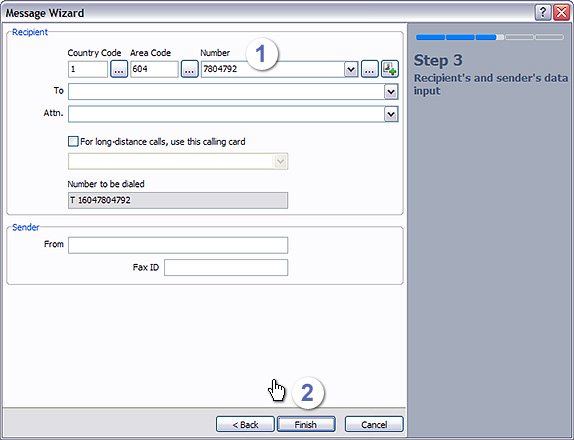Click the help question mark icon
Screen dimensions: 574x440
coord(543,13)
